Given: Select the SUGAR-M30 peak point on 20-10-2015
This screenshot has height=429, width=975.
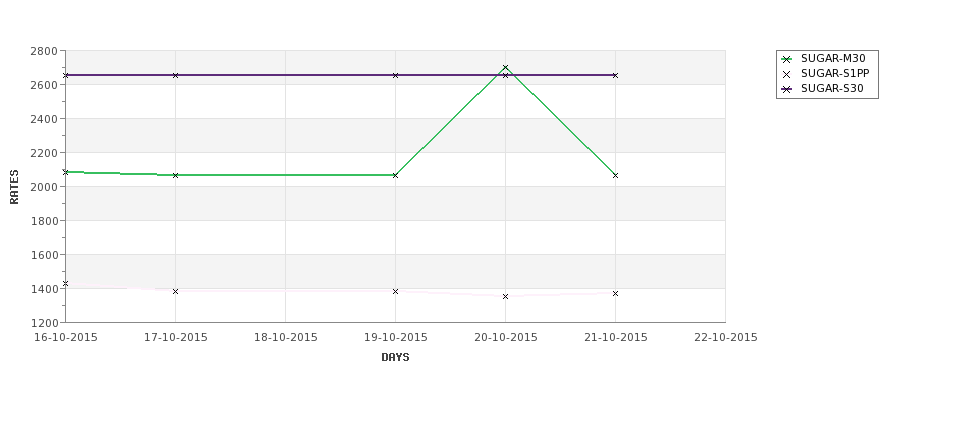Looking at the screenshot, I should [x=506, y=67].
